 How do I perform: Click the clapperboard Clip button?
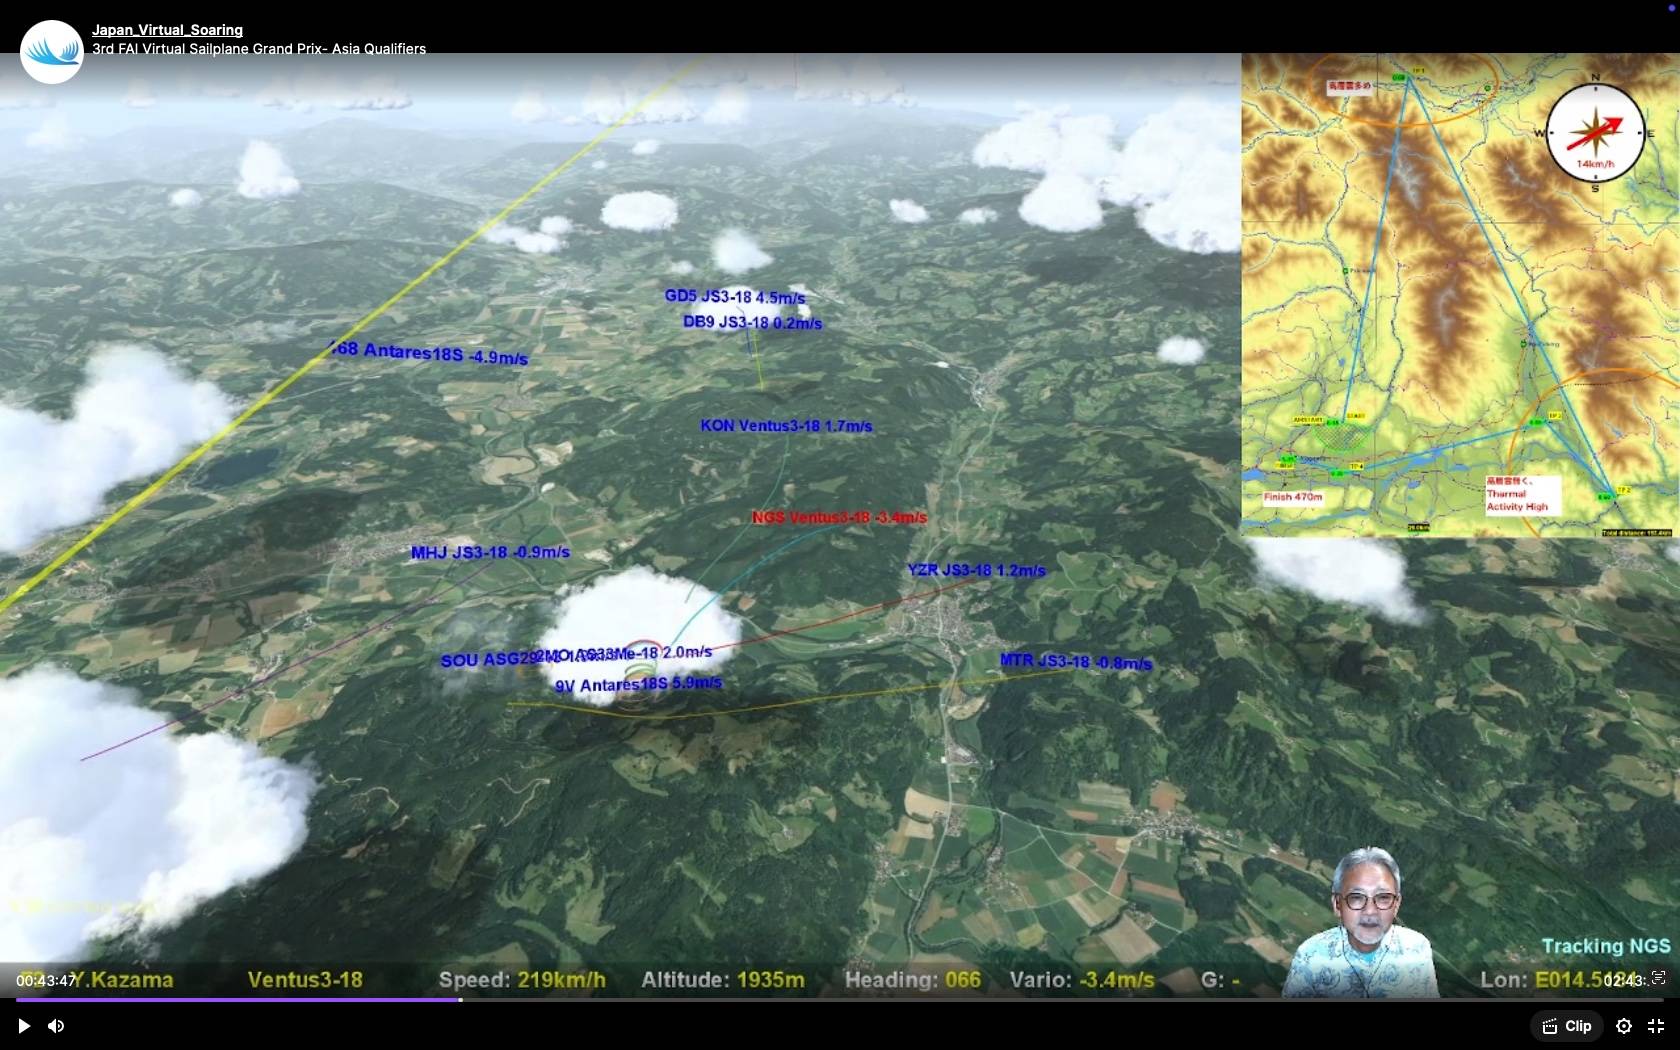[1567, 1026]
